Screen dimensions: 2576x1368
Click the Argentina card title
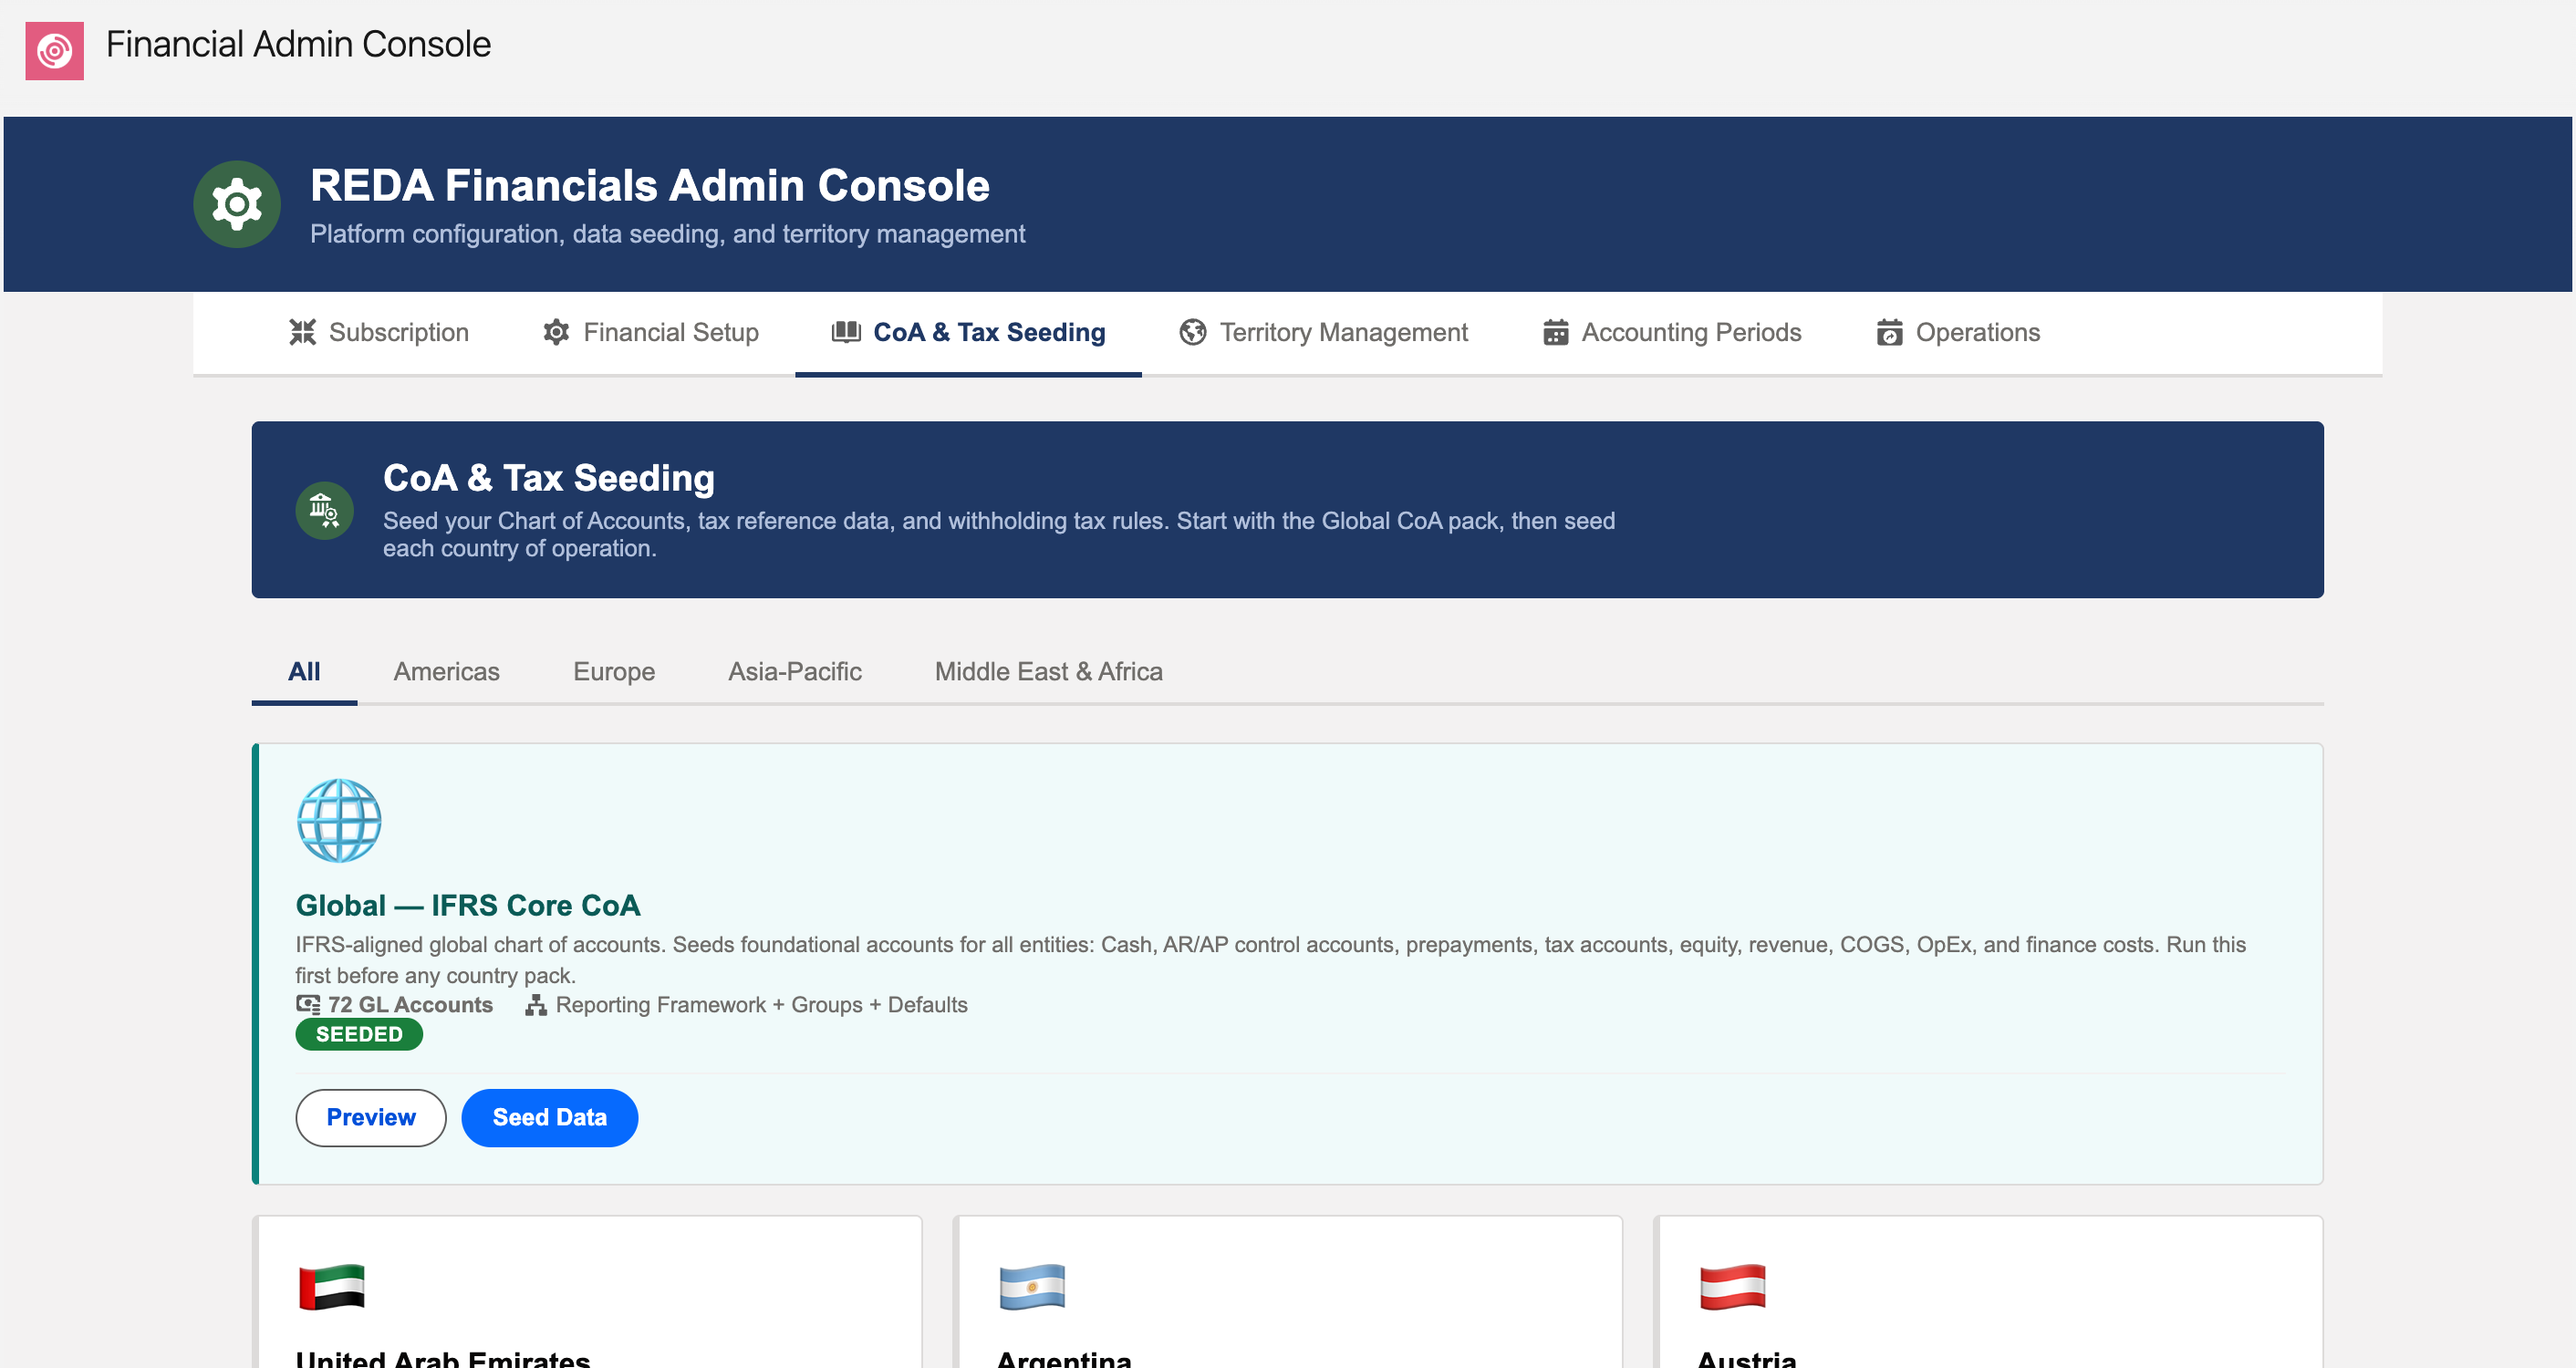point(1065,1358)
